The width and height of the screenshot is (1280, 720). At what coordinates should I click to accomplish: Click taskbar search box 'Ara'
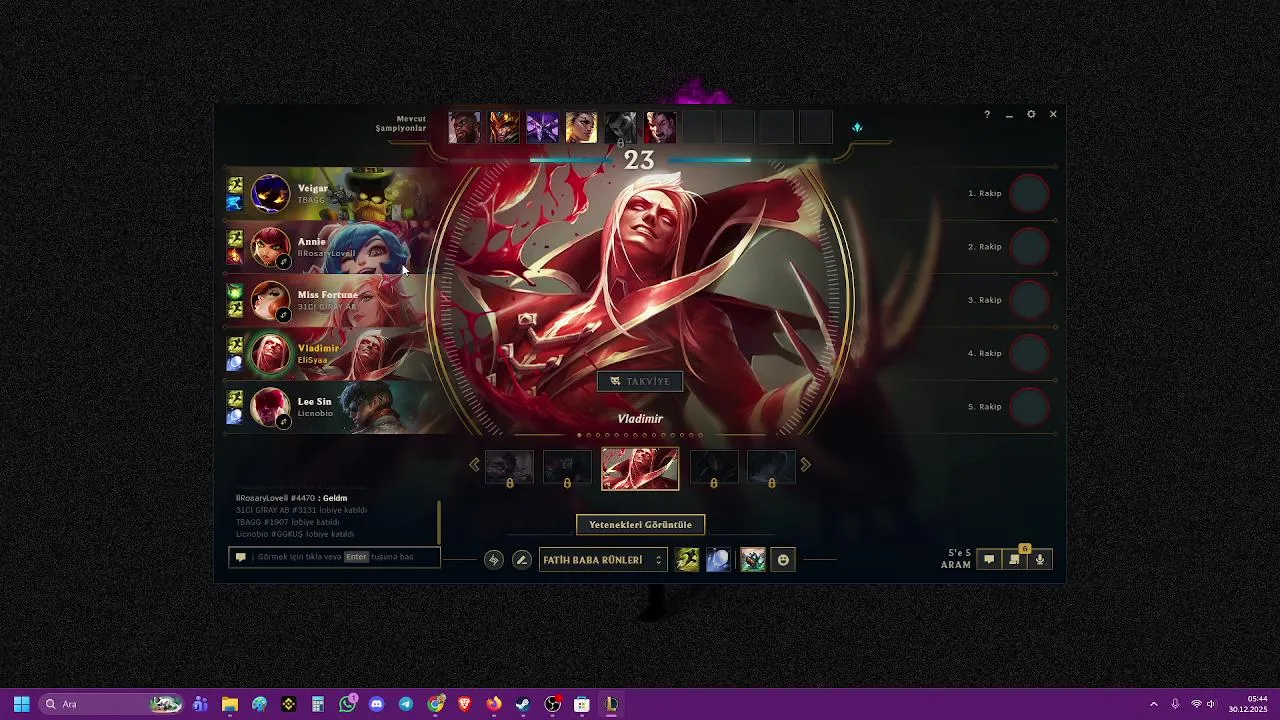(112, 704)
